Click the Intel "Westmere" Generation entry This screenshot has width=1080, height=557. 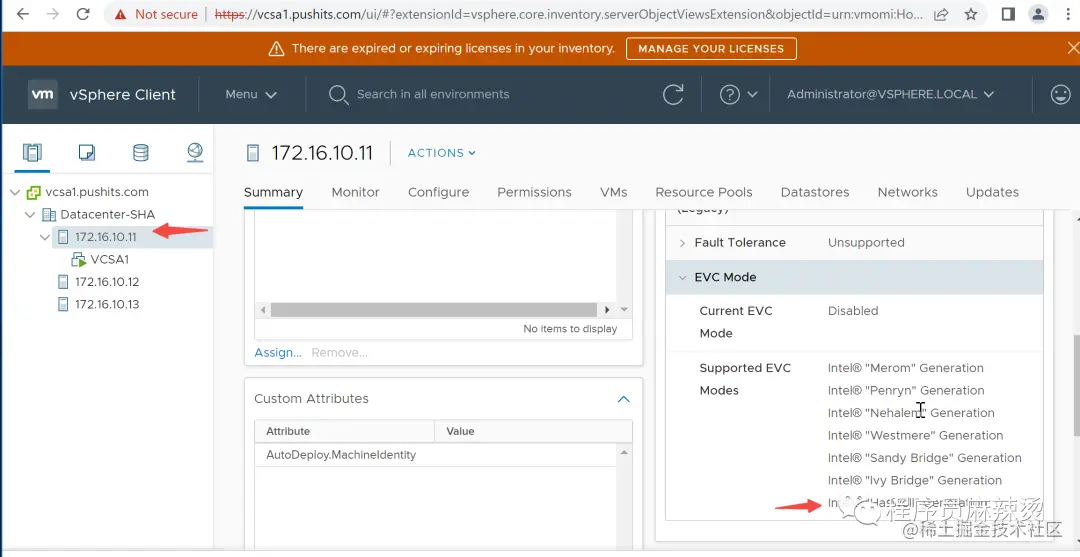[915, 435]
